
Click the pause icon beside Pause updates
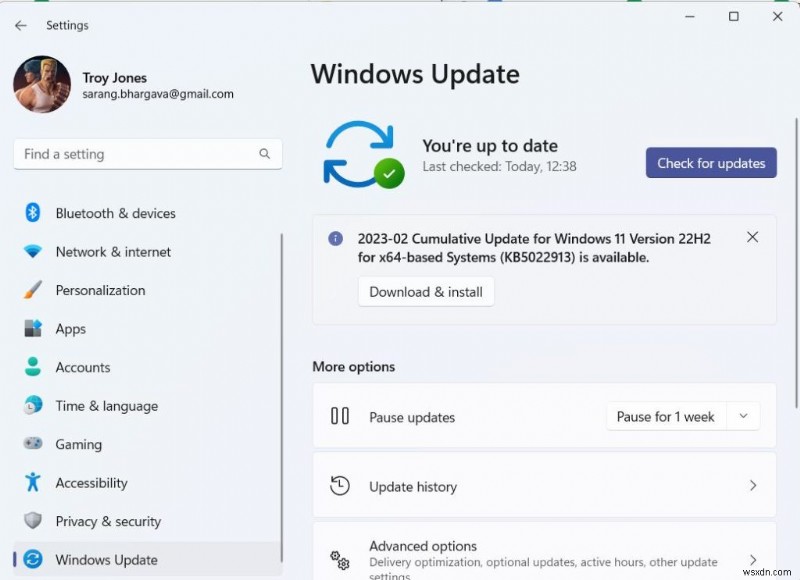(340, 416)
